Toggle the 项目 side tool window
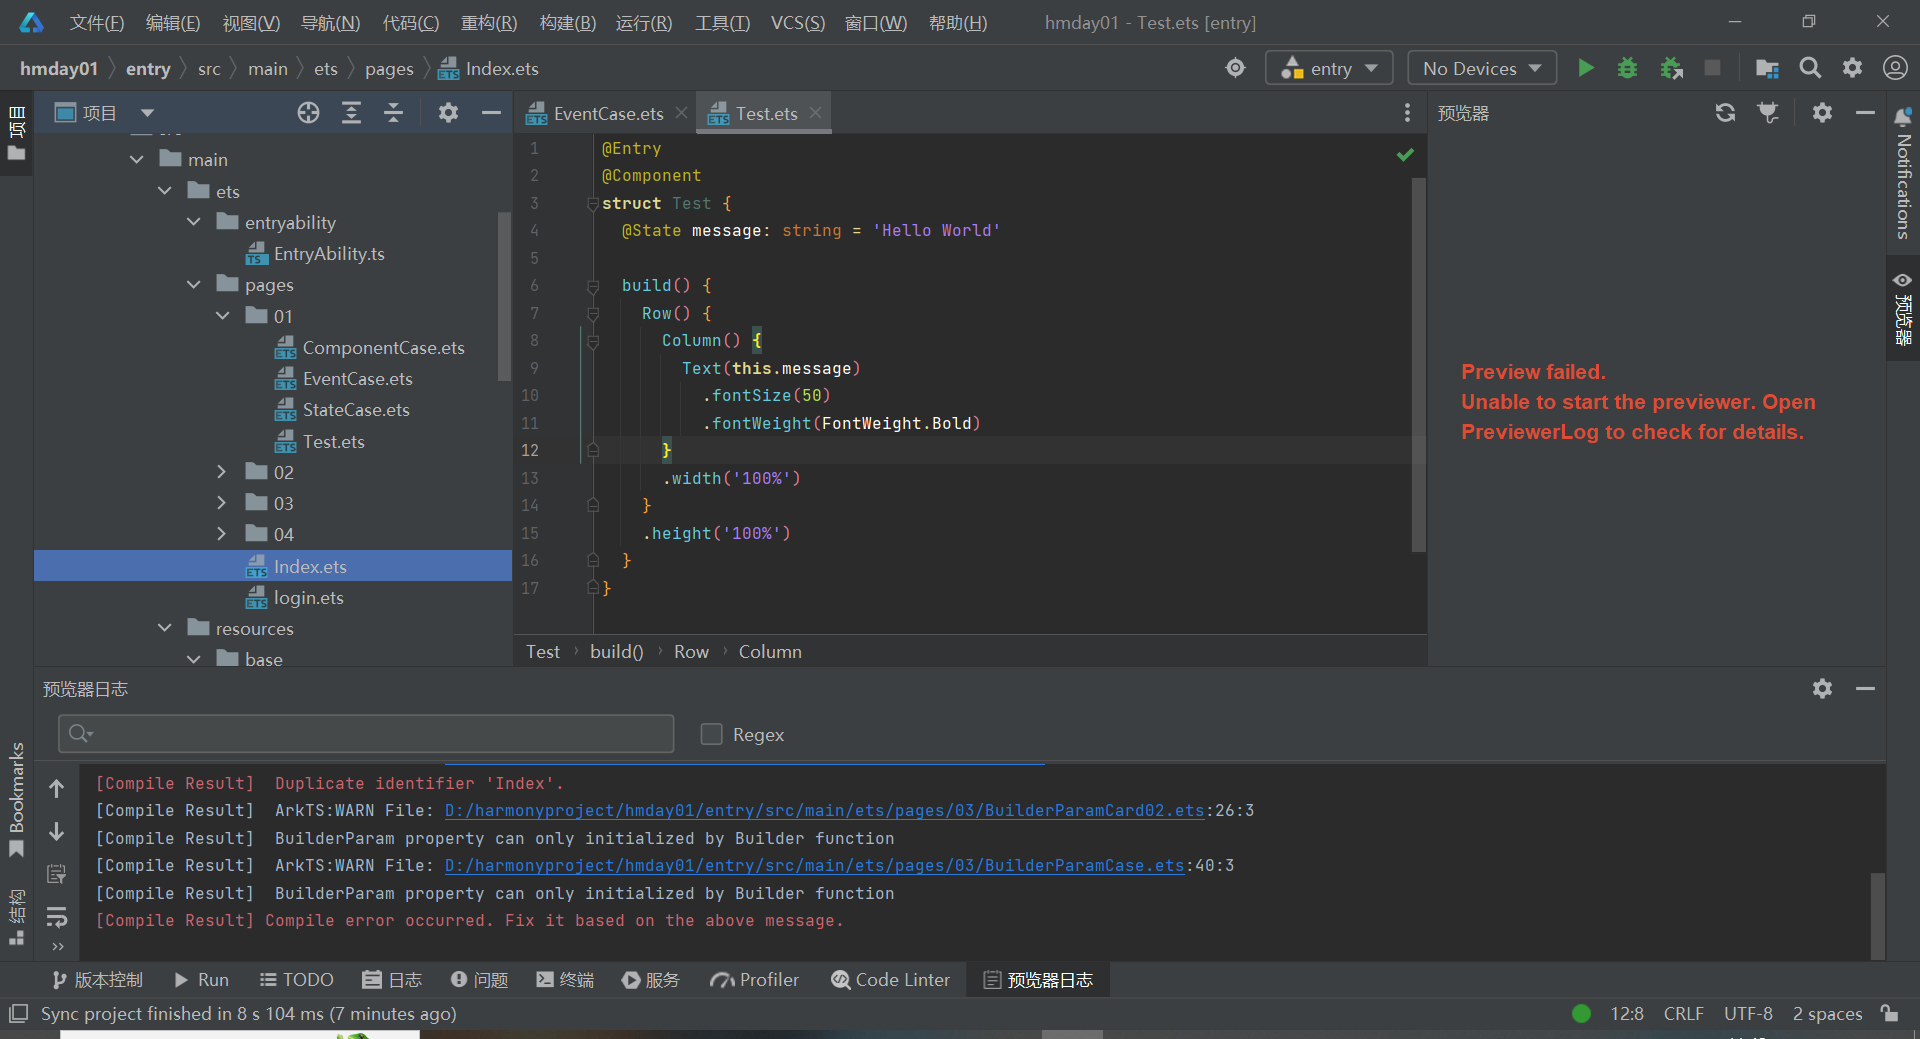The height and width of the screenshot is (1039, 1920). click(x=16, y=133)
